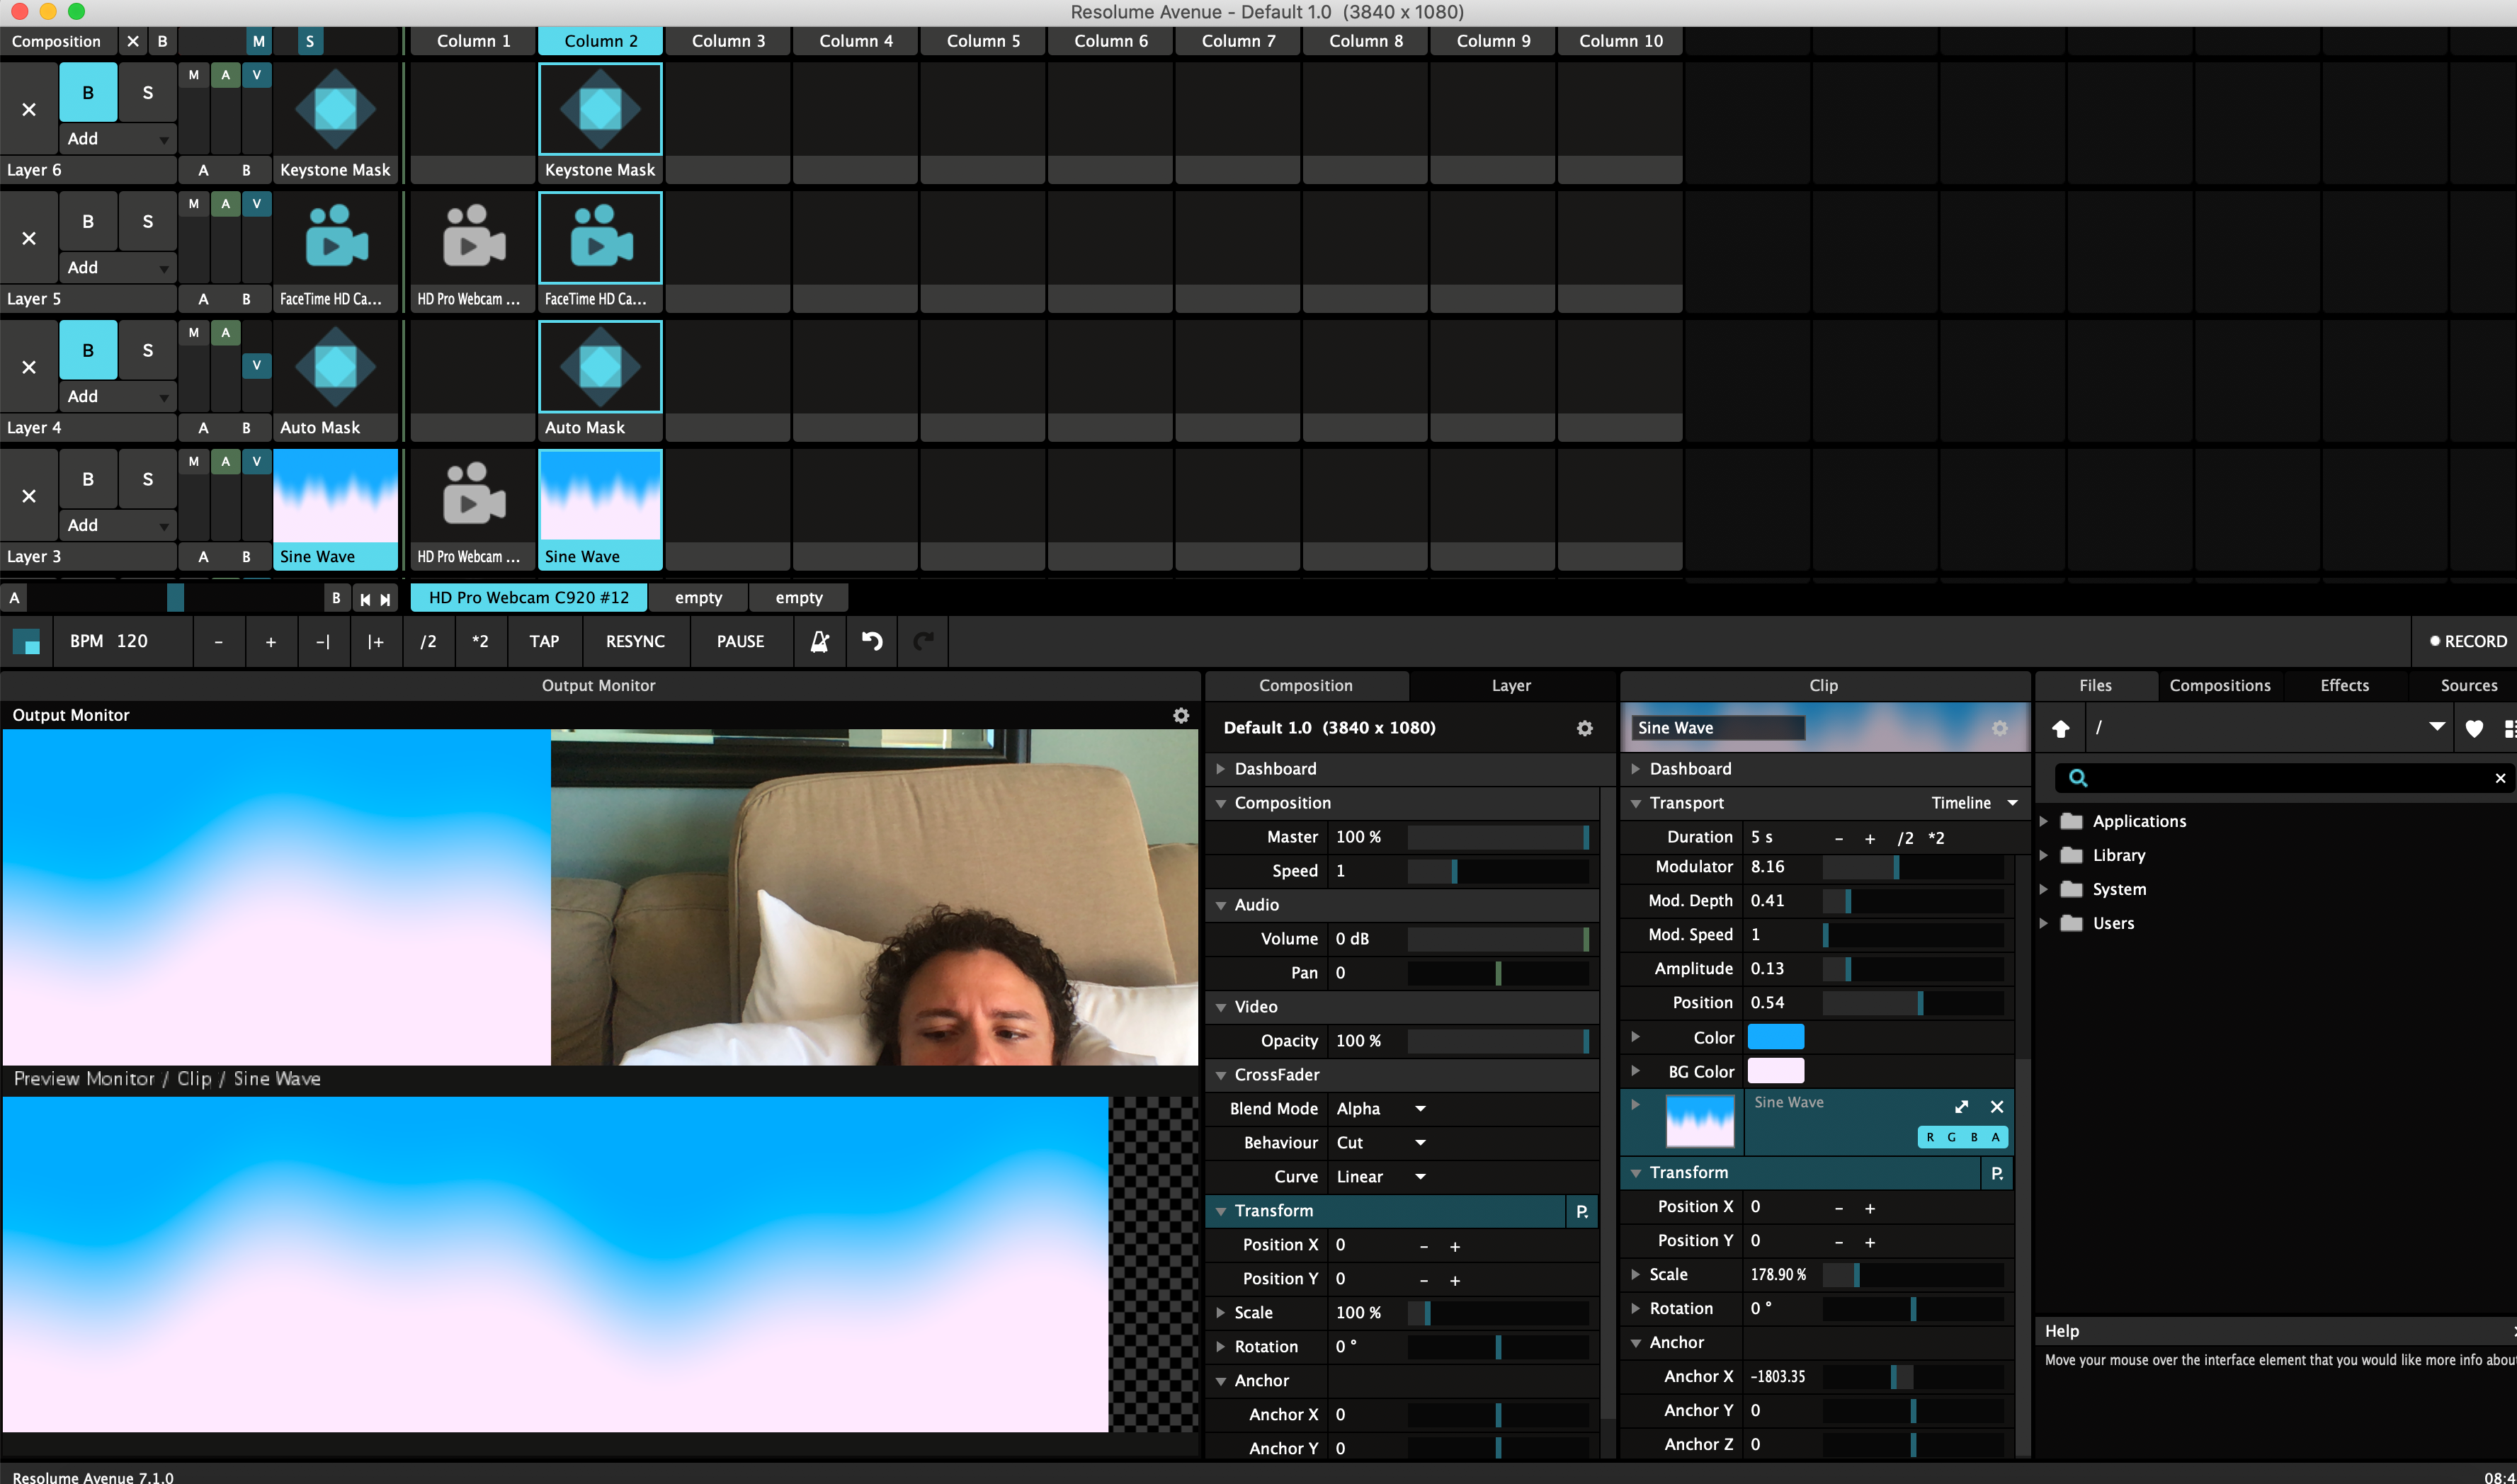Go up a folder in Files browser

2060,728
